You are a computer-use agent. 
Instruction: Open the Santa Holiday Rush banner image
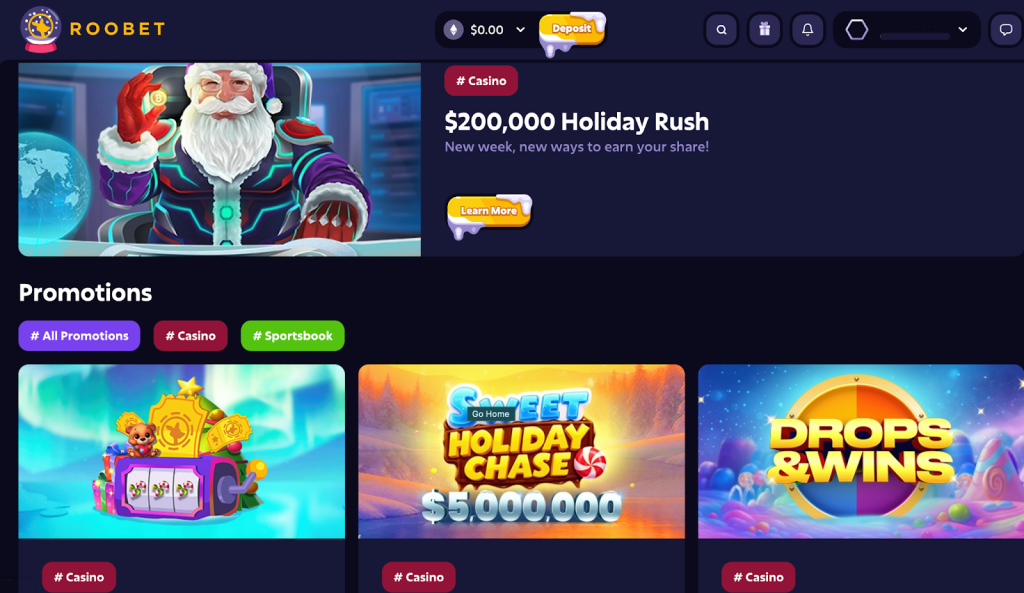coord(219,159)
